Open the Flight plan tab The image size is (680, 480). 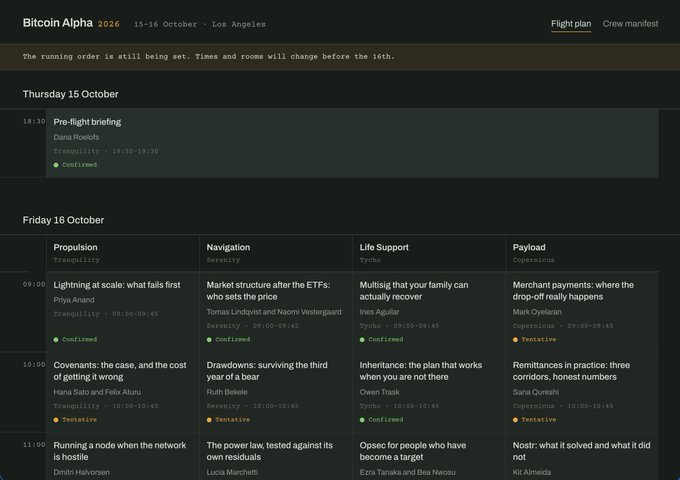(571, 24)
